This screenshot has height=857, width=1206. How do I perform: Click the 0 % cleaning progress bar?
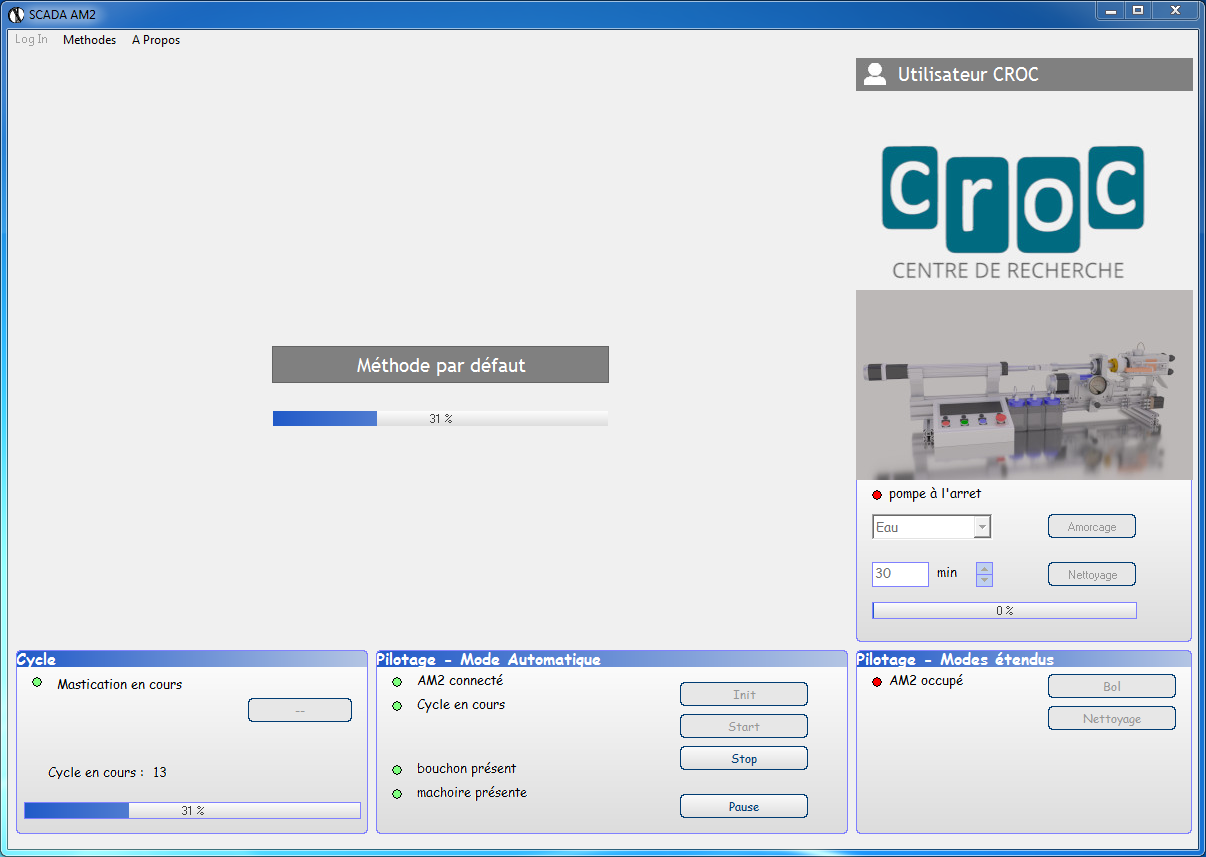1004,610
